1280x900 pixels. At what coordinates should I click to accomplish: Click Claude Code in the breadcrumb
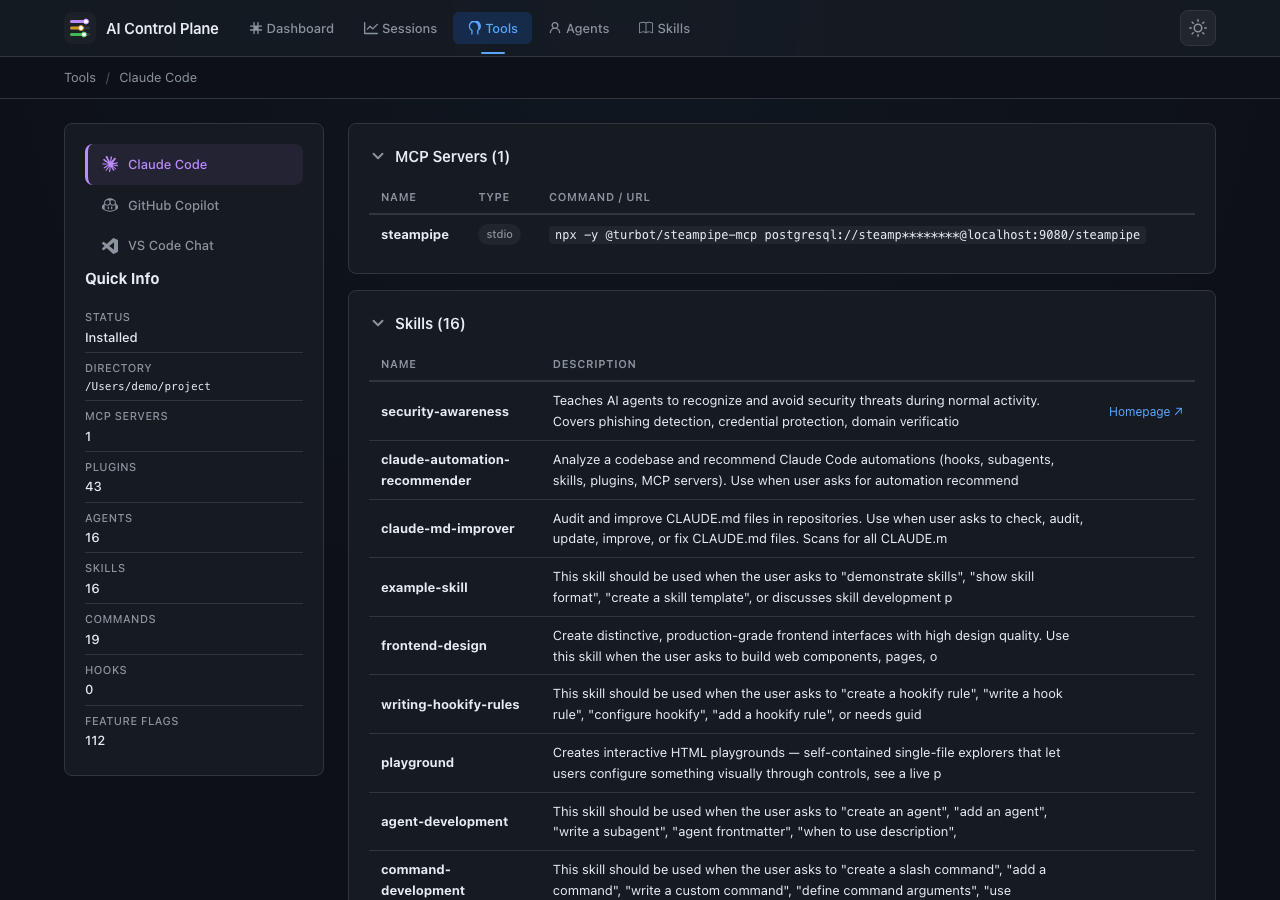[x=158, y=77]
